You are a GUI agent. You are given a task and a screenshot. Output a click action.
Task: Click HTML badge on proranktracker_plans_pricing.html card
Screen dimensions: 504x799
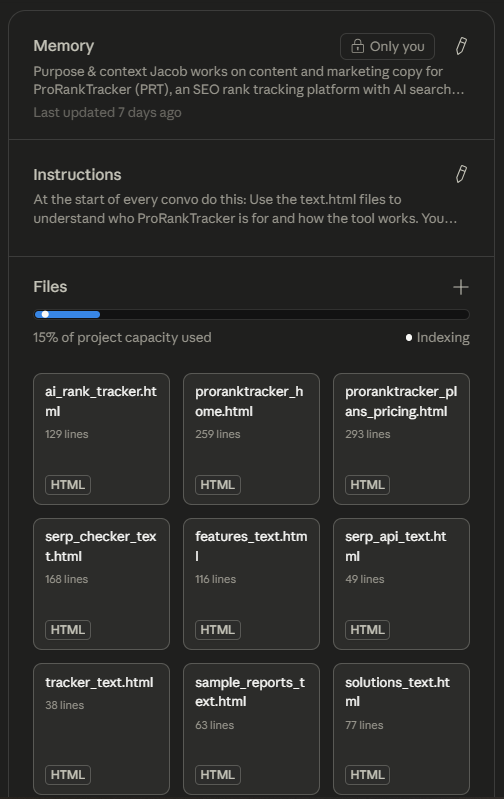point(367,485)
